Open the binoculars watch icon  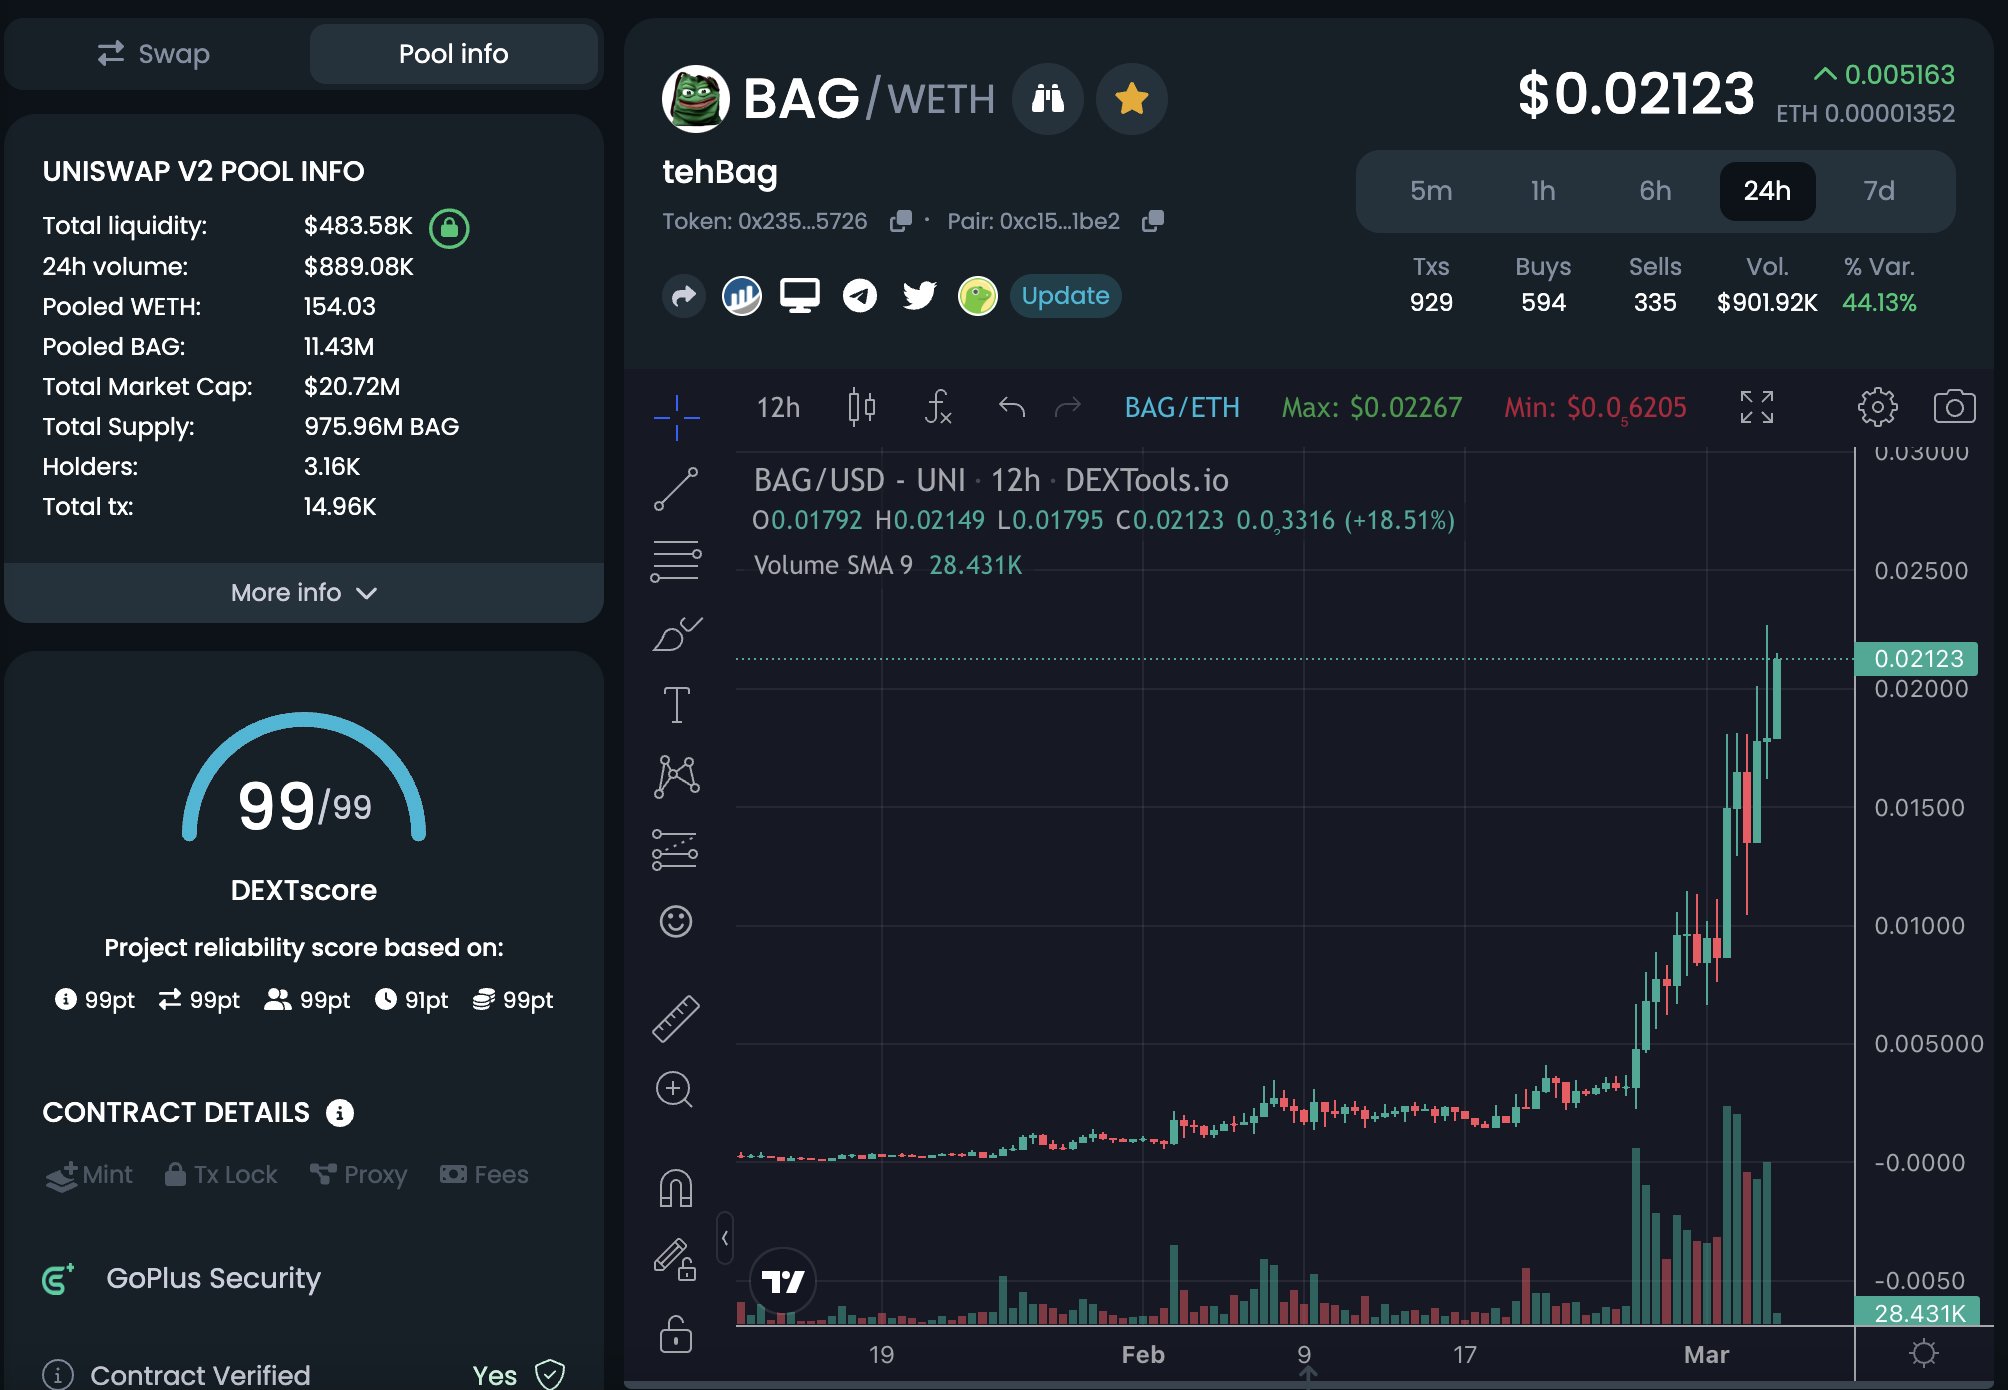(x=1047, y=98)
